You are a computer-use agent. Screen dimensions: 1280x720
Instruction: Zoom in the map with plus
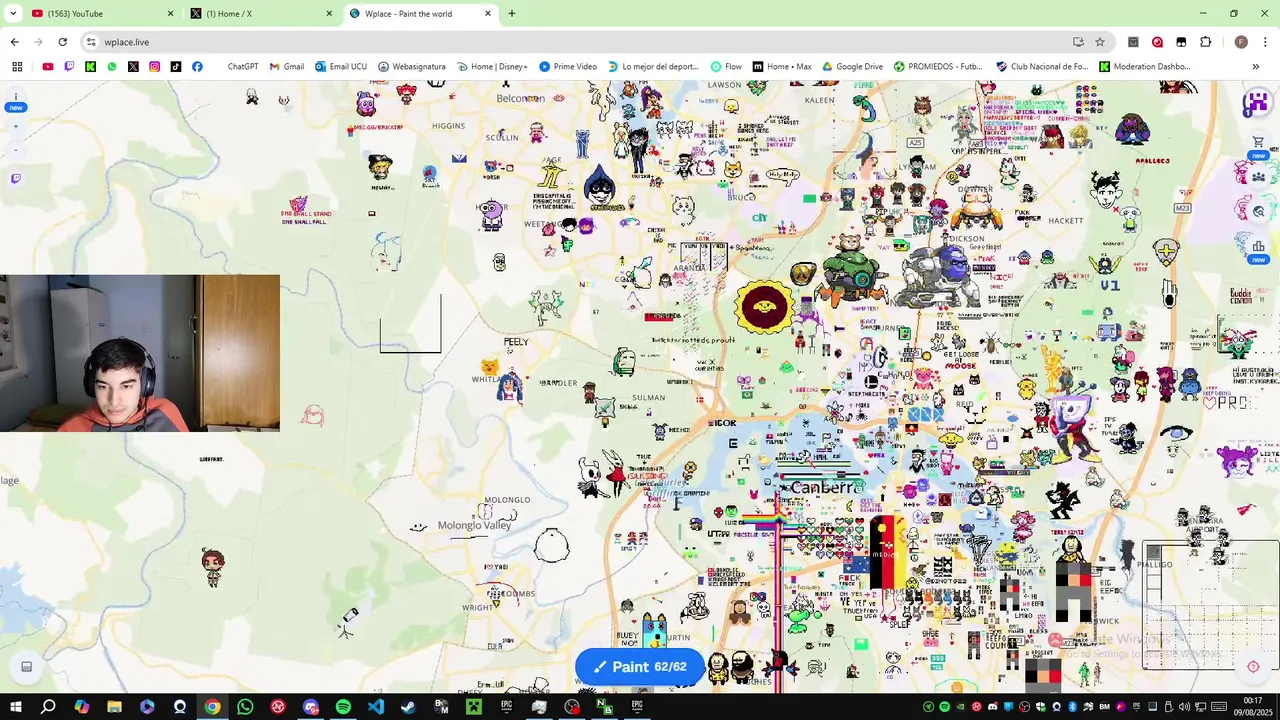coord(15,128)
